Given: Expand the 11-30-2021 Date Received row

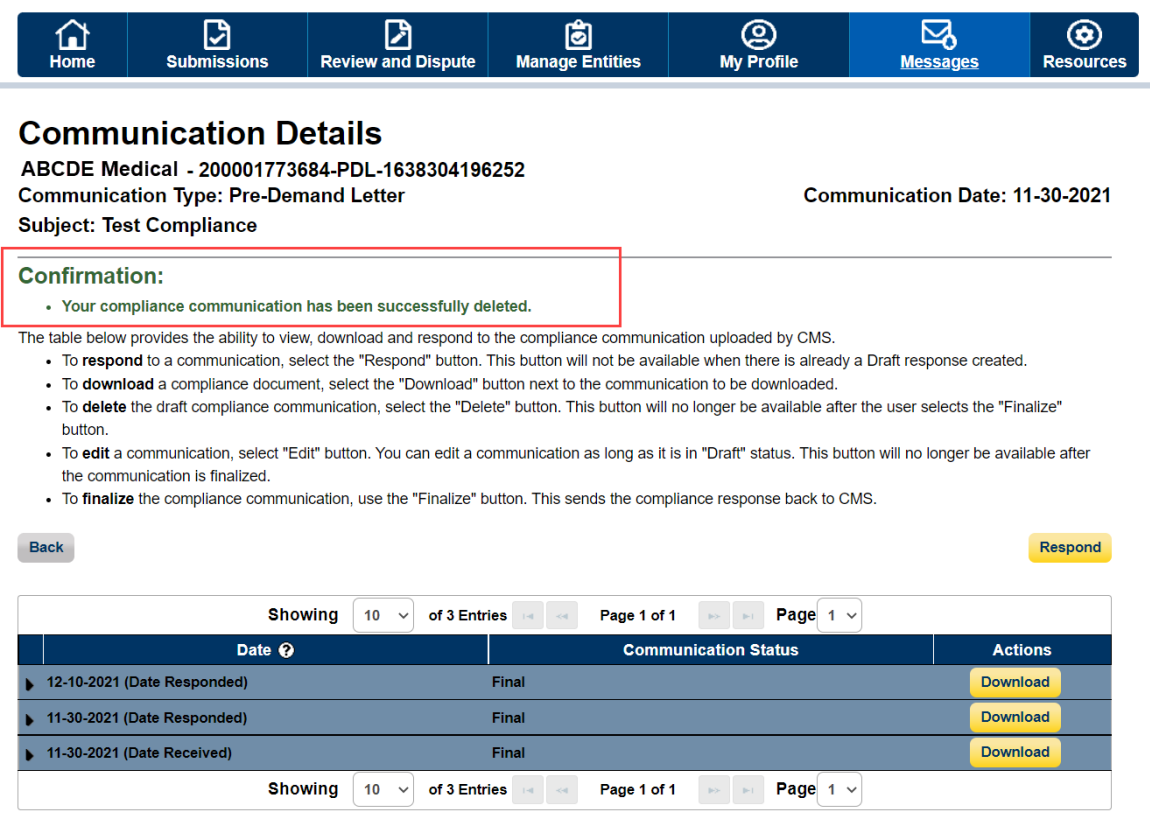Looking at the screenshot, I should point(30,754).
